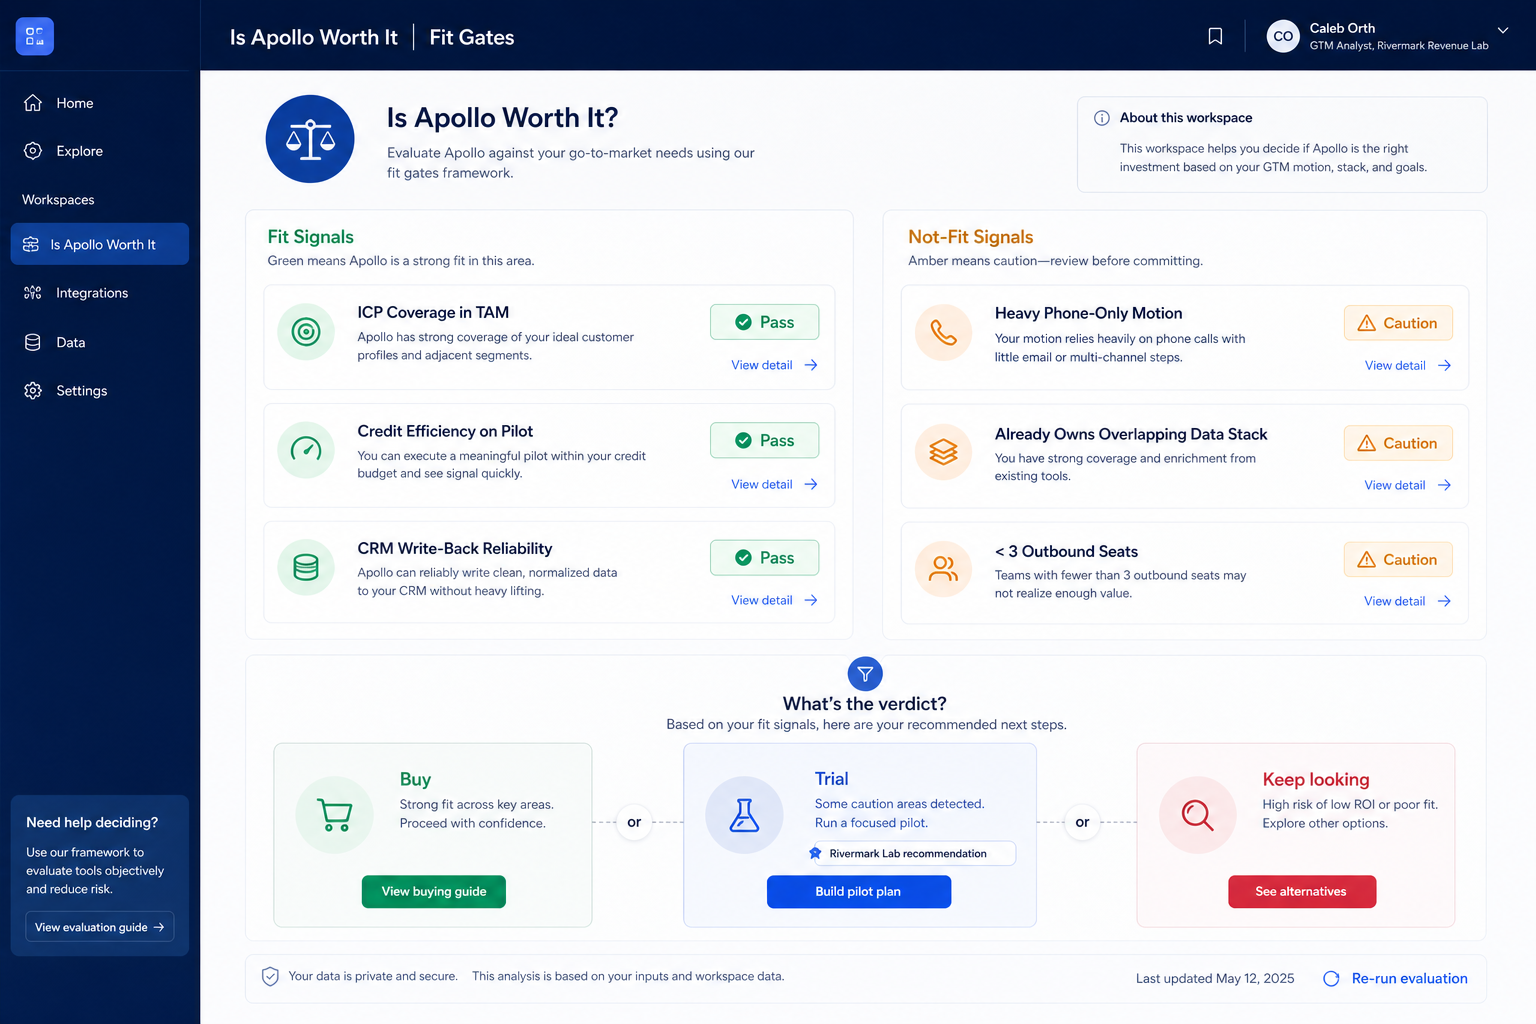Click the ICP Coverage target icon
The height and width of the screenshot is (1024, 1536).
[306, 331]
